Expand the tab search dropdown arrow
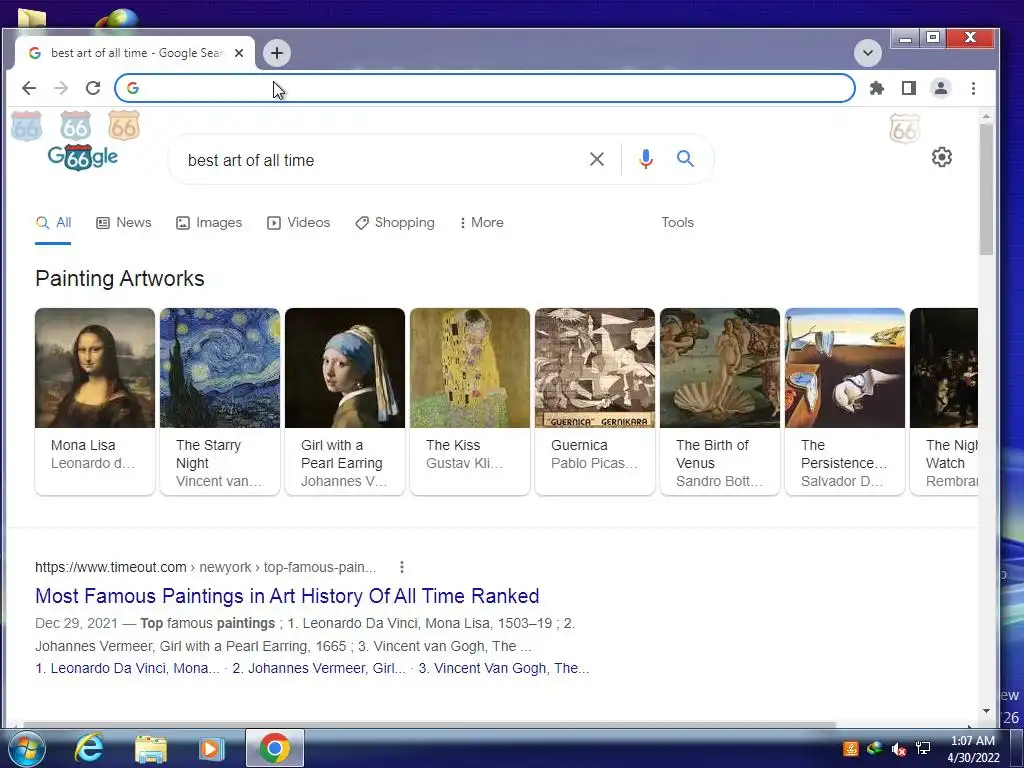 click(x=867, y=53)
